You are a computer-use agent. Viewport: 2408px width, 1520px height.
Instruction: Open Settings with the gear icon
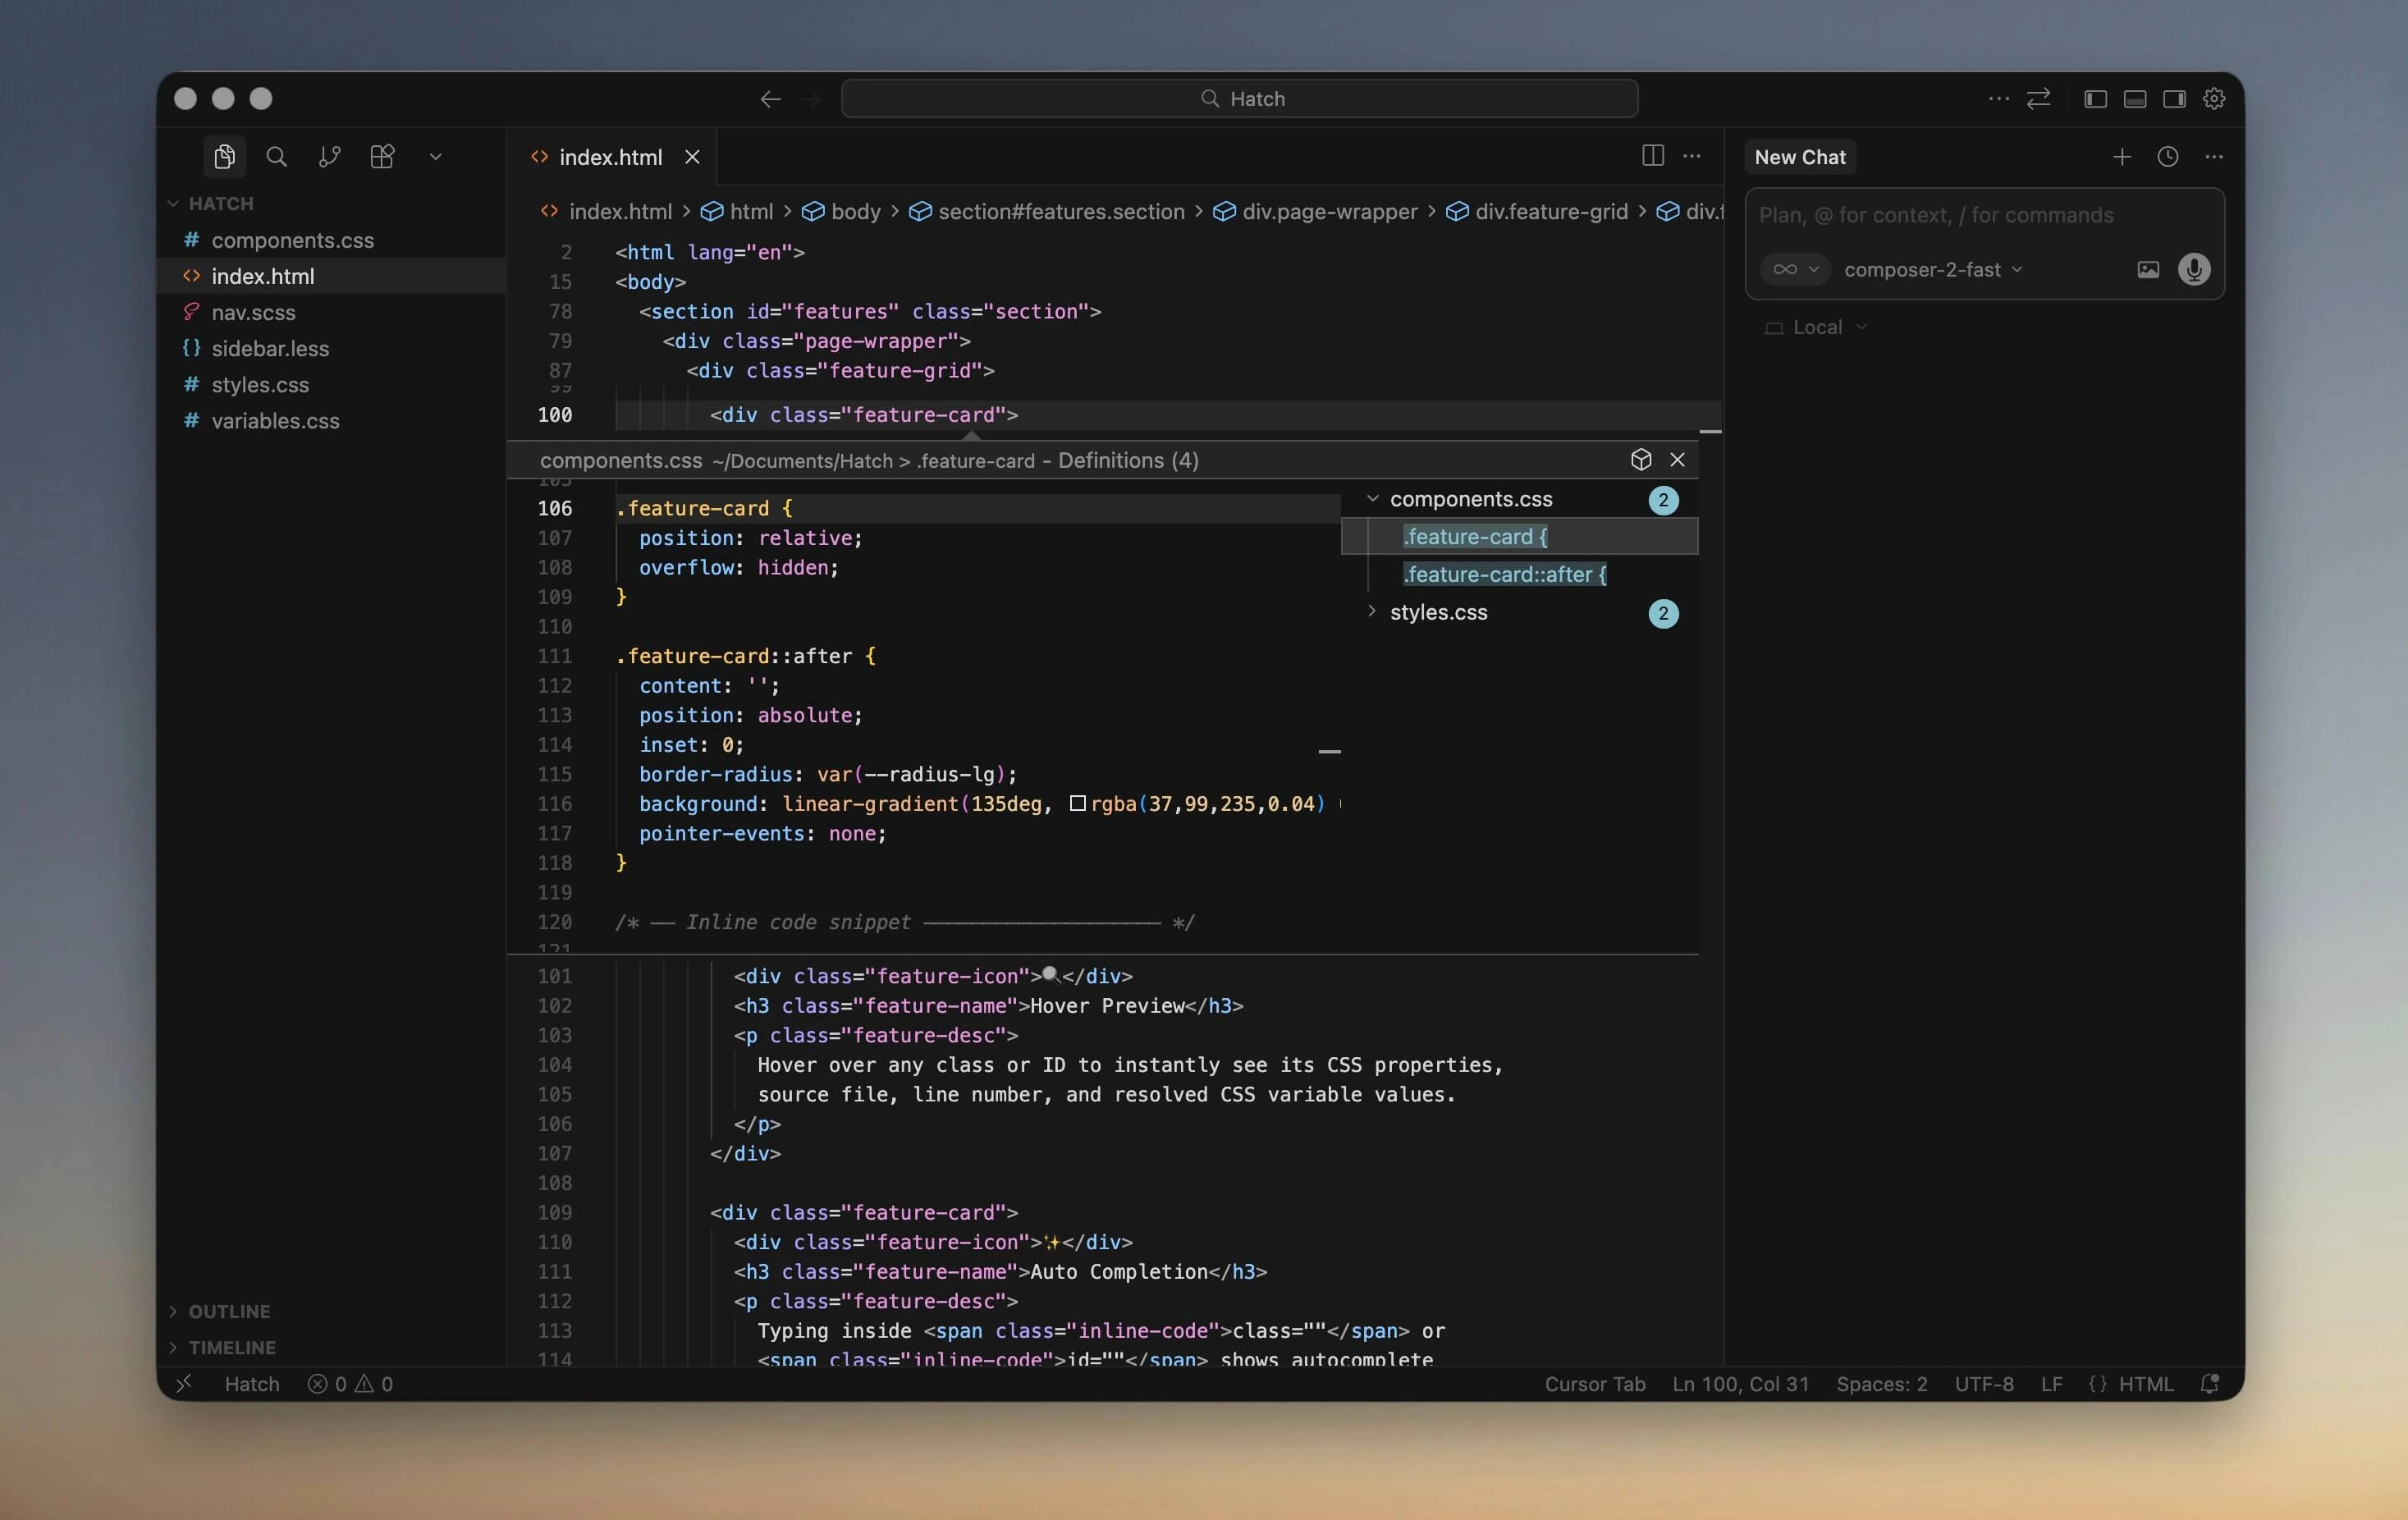2214,98
